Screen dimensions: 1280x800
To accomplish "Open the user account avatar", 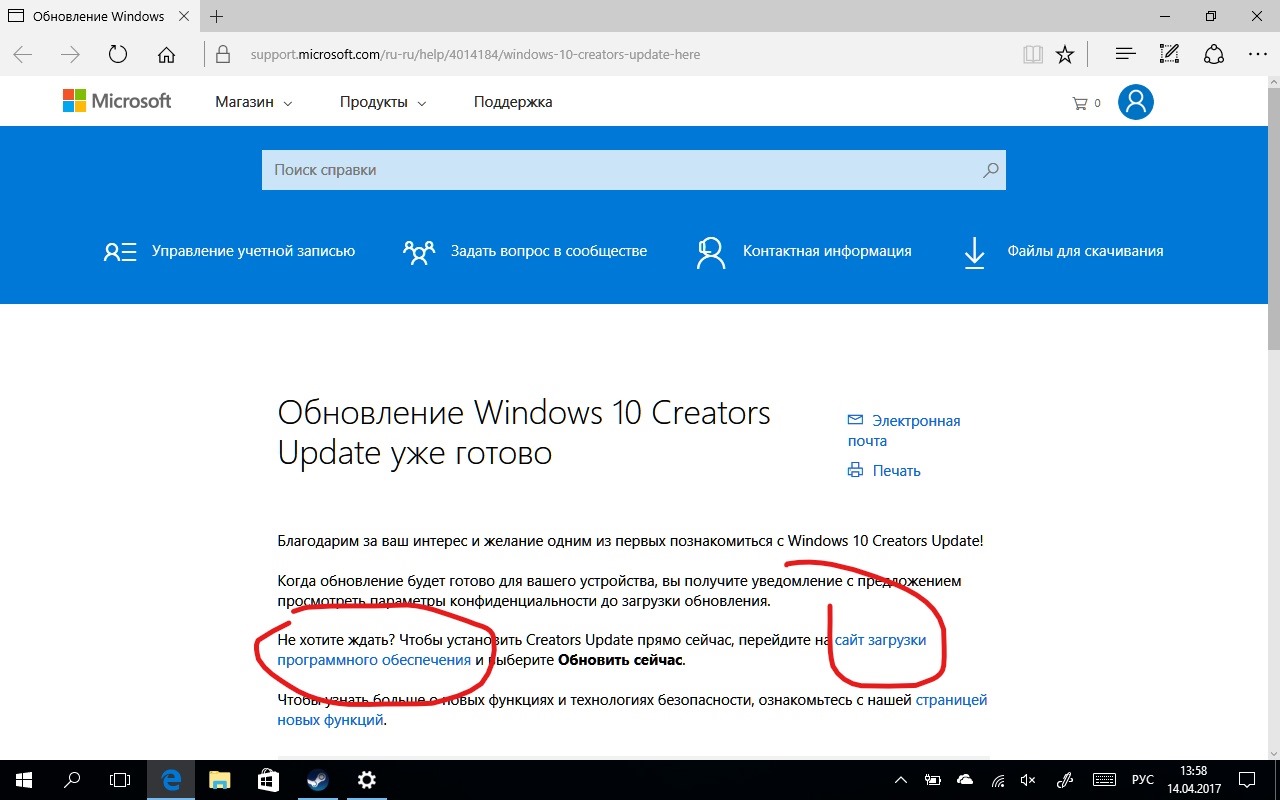I will [1135, 102].
